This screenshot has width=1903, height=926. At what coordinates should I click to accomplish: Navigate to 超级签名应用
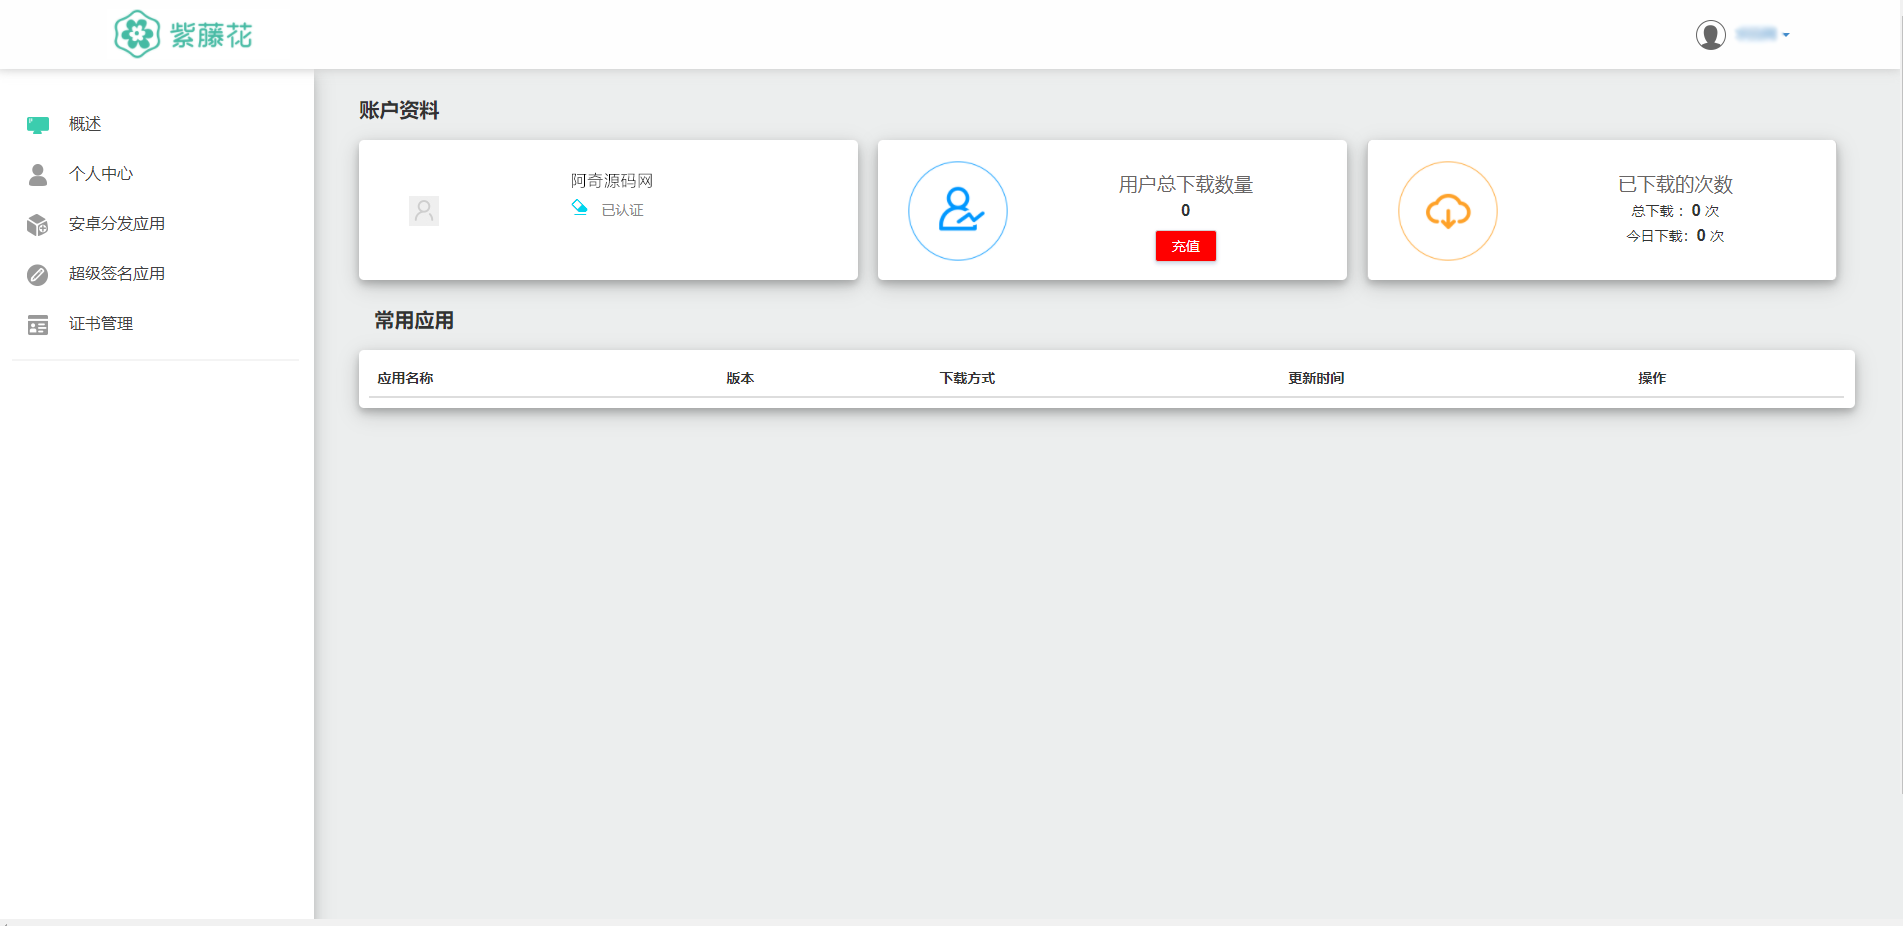point(117,274)
